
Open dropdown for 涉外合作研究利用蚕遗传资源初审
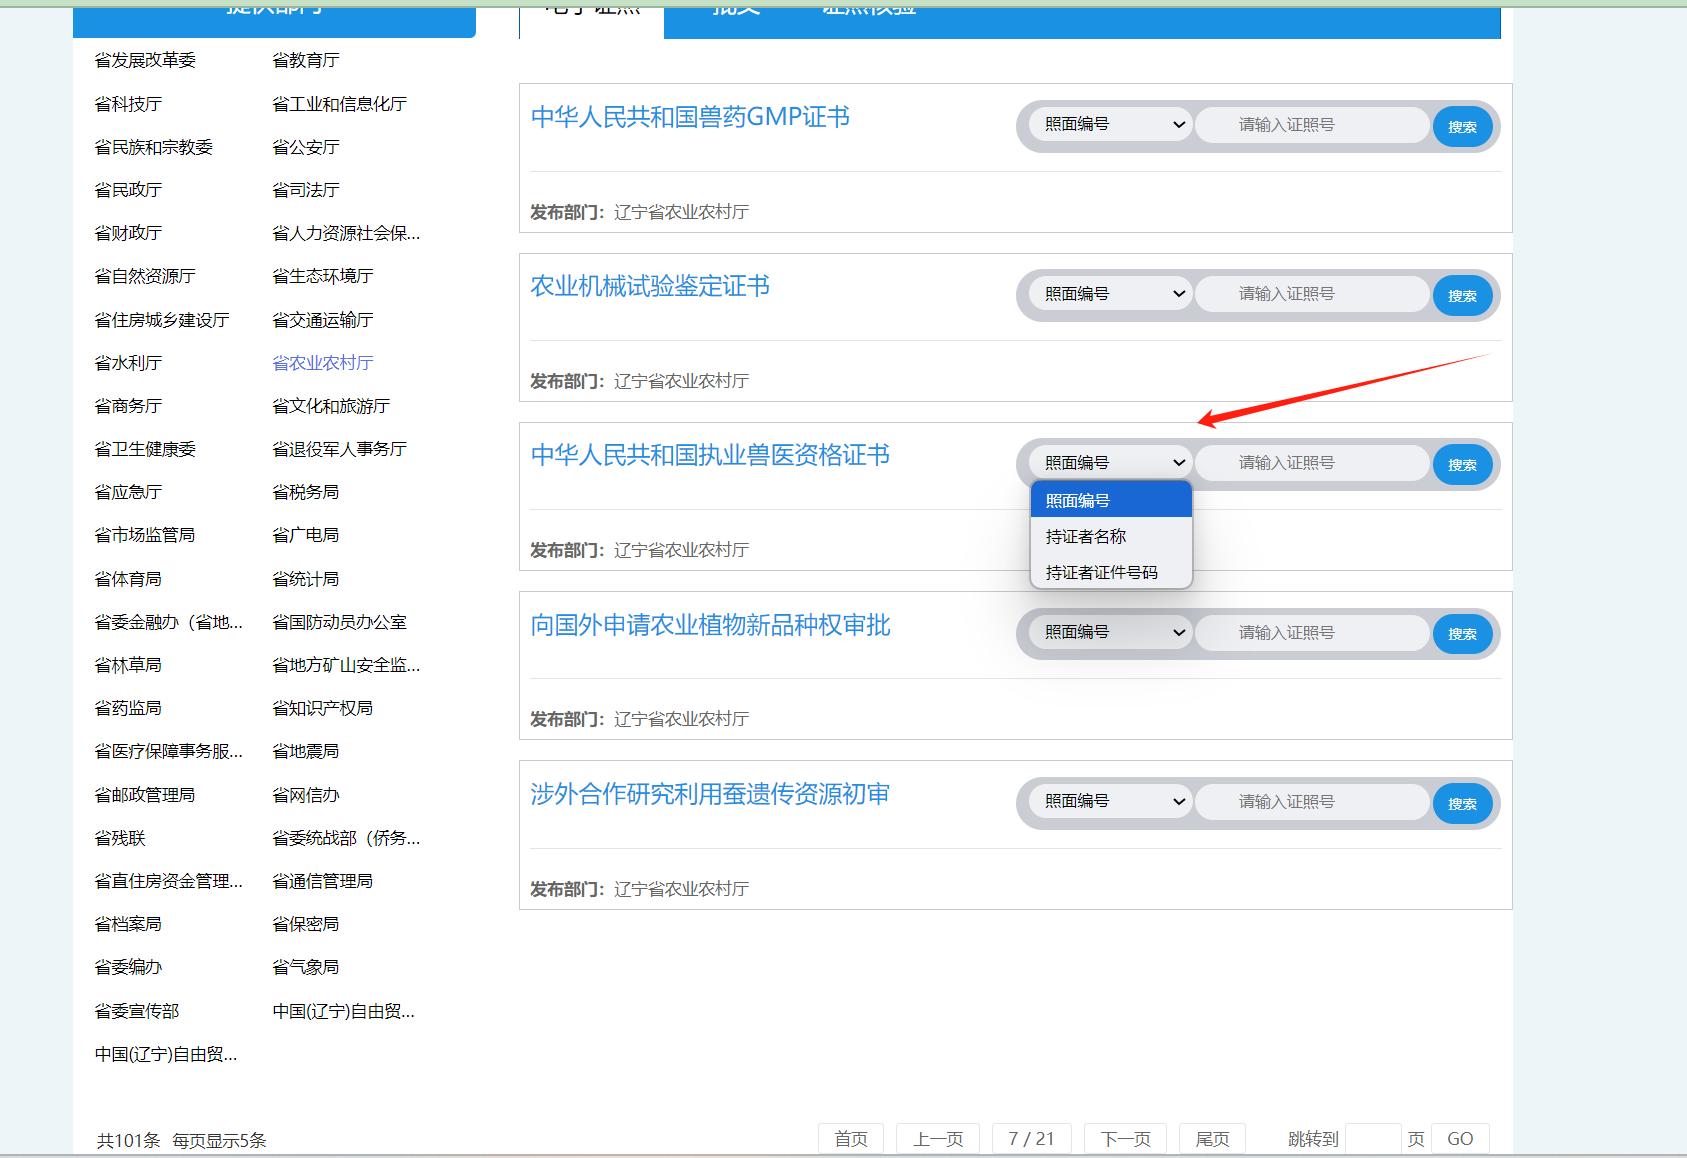1110,802
